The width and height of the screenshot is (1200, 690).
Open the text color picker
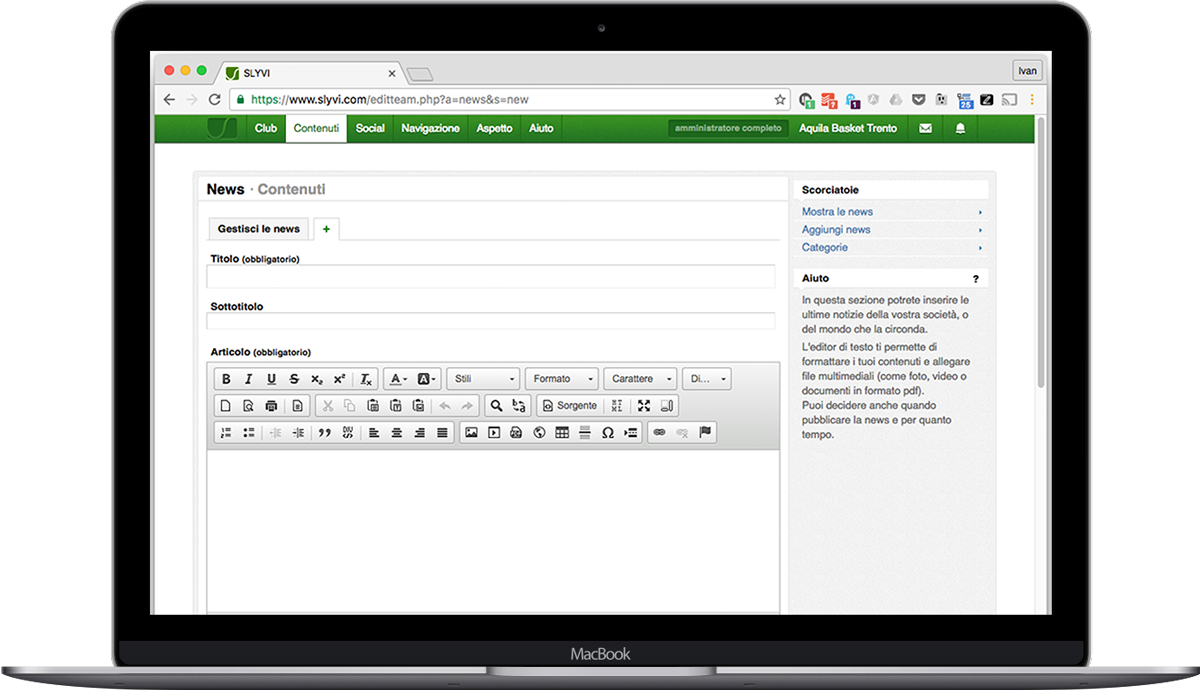click(x=398, y=379)
